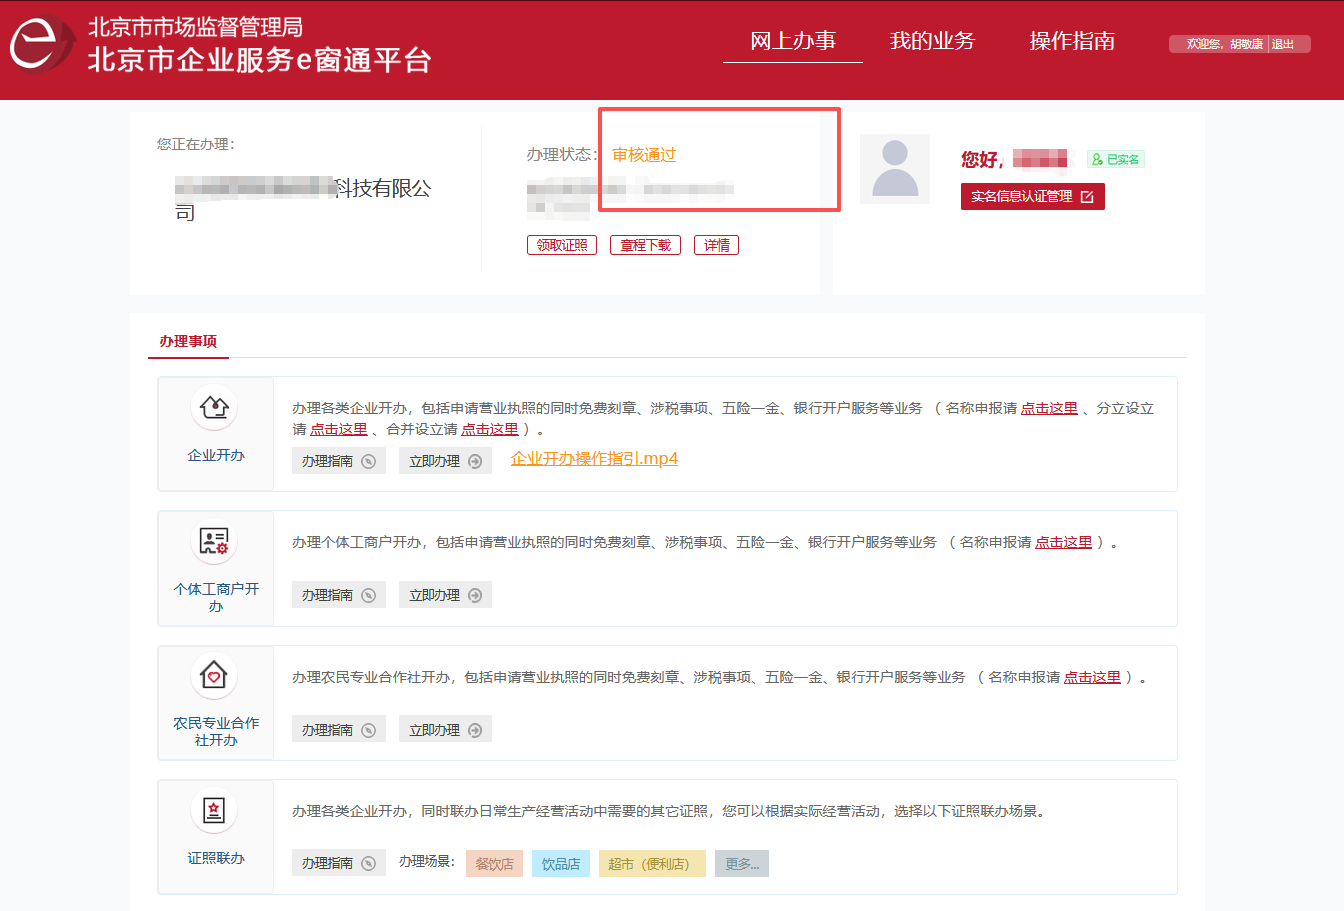Click the 已实名 verified badge

tap(1116, 159)
